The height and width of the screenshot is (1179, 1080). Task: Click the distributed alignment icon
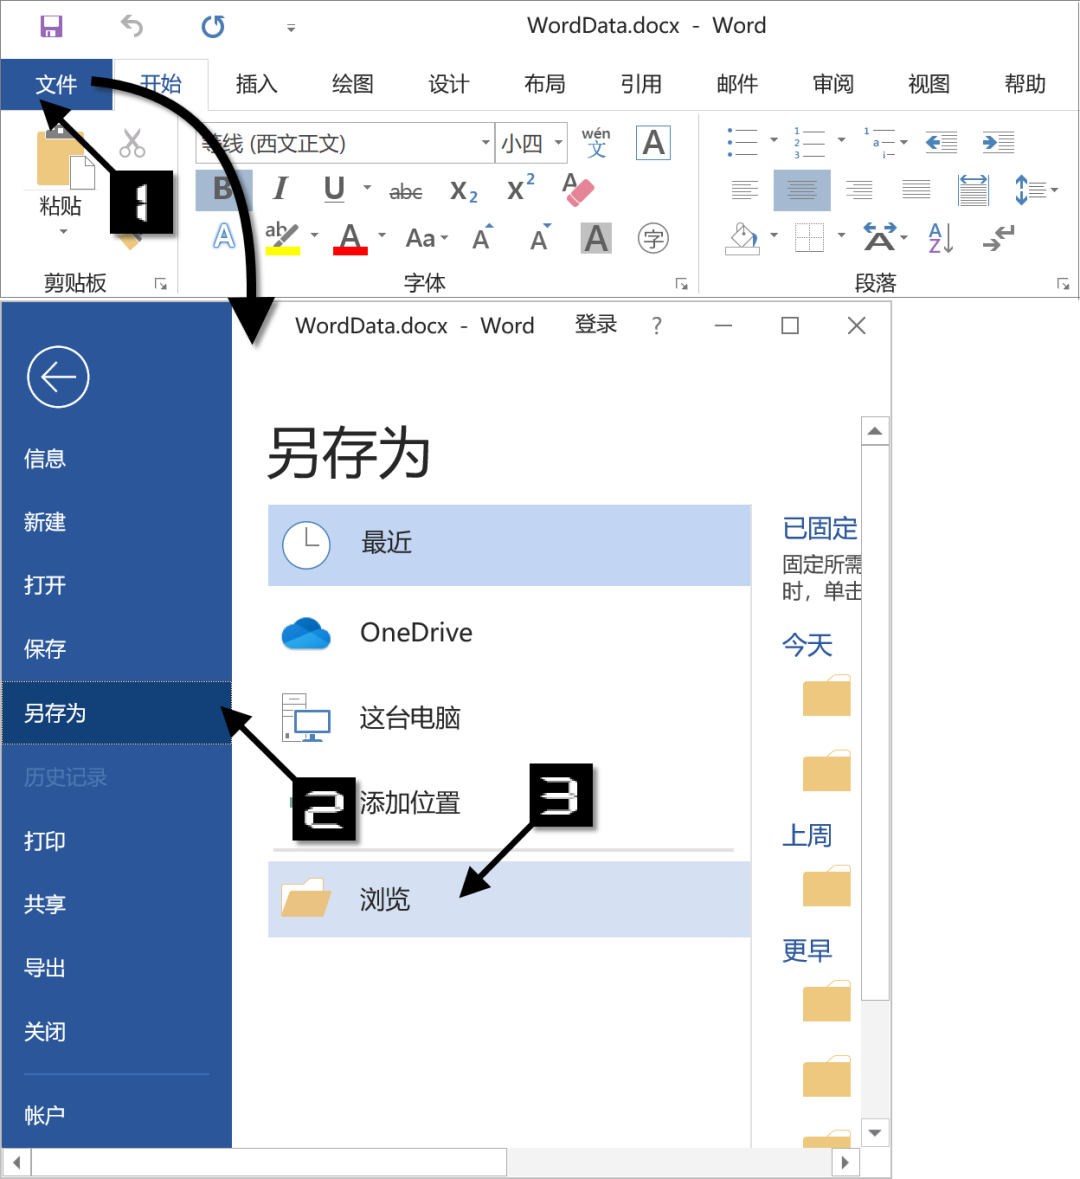(x=973, y=190)
